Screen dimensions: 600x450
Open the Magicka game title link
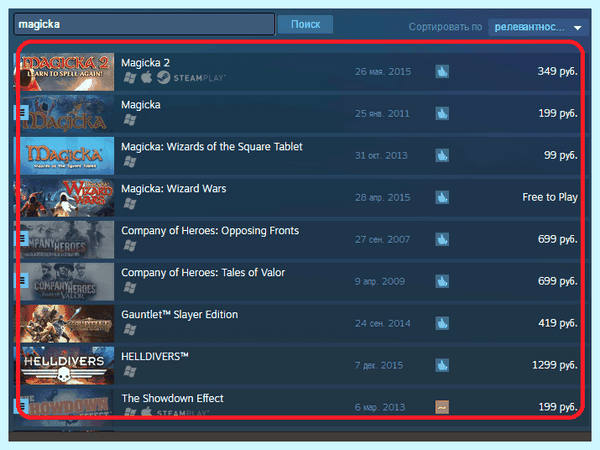coord(141,105)
